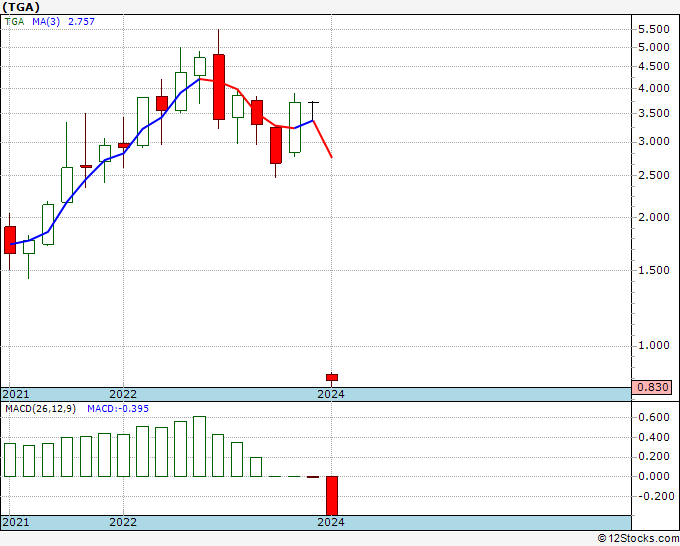This screenshot has width=680, height=546.
Task: Click the 1.500 price axis label
Action: tap(654, 270)
